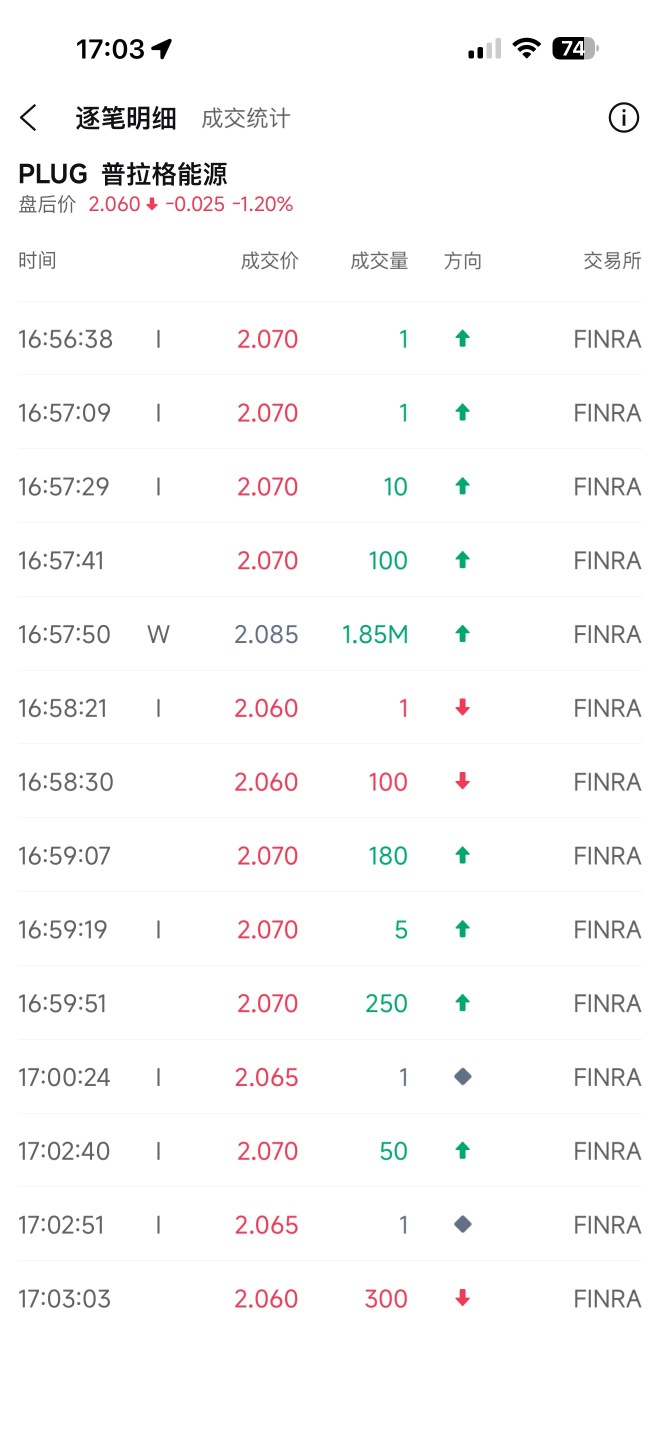Viewport: 660px width, 1434px height.
Task: Tap the red down arrow at 16:58:21
Action: (462, 708)
